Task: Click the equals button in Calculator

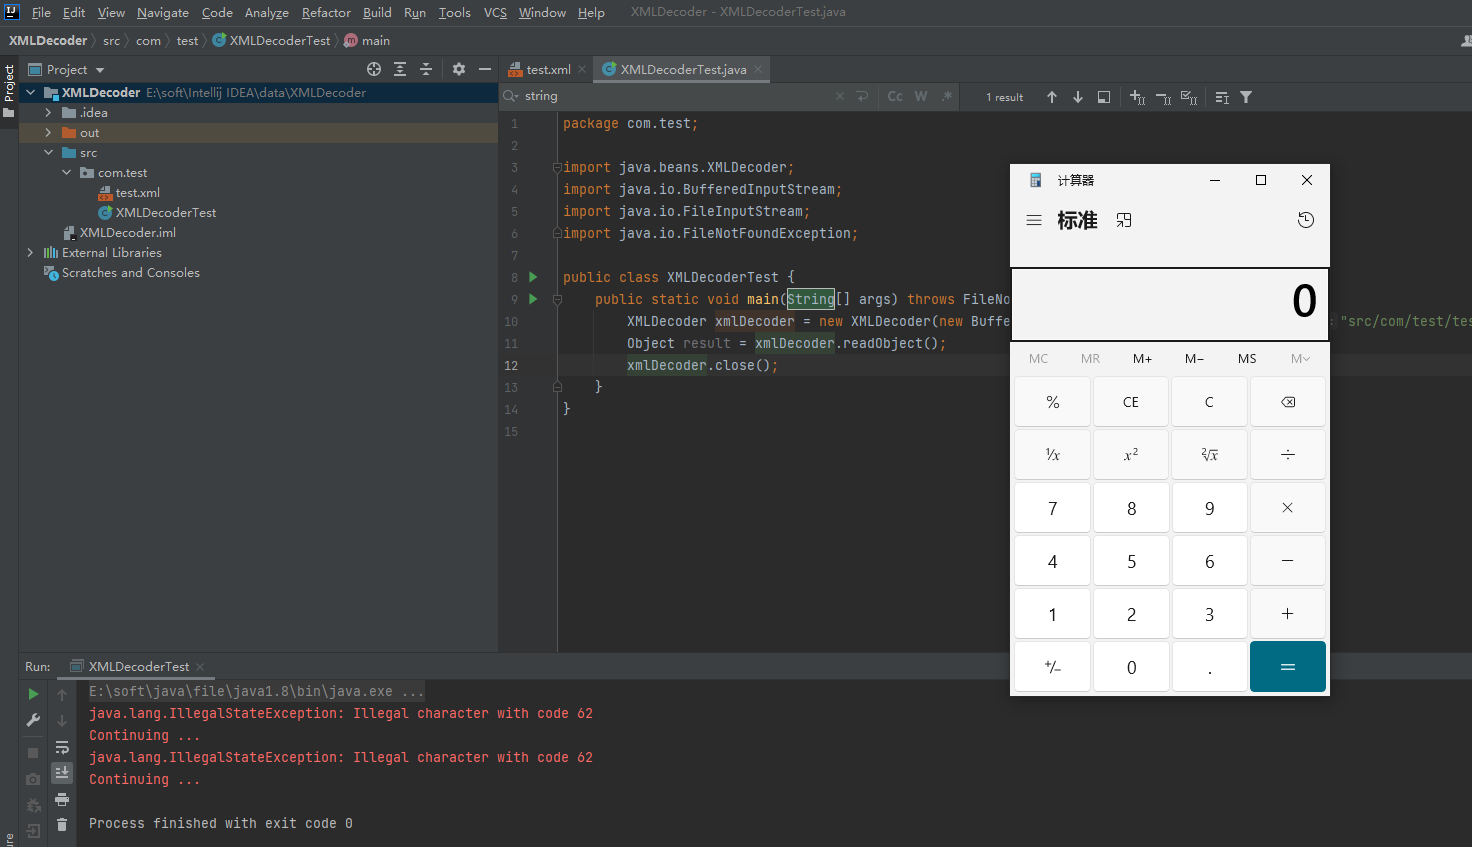Action: (x=1288, y=667)
